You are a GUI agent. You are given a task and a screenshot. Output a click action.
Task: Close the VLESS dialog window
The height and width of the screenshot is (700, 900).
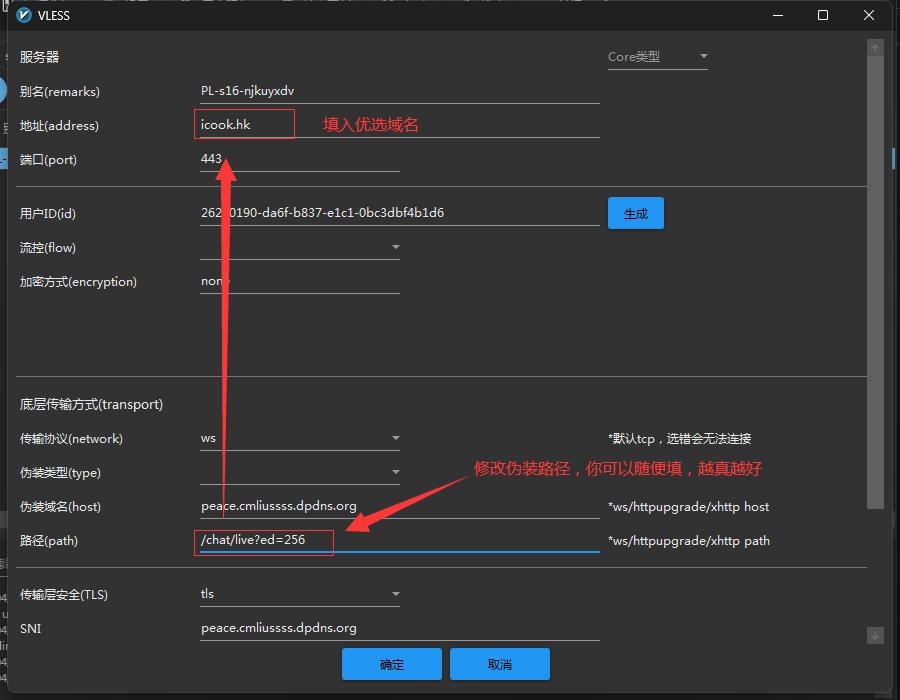tap(869, 15)
